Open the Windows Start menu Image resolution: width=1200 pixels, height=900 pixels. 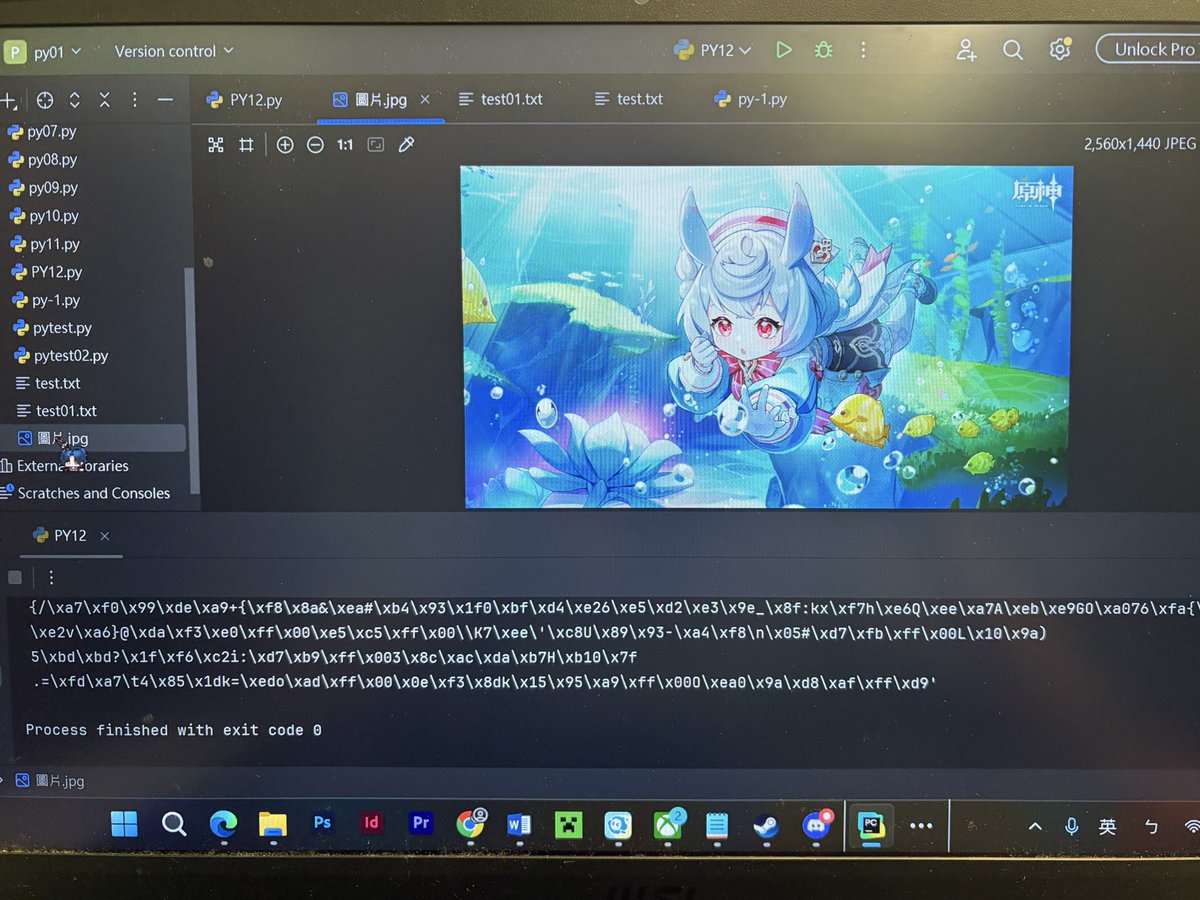125,825
